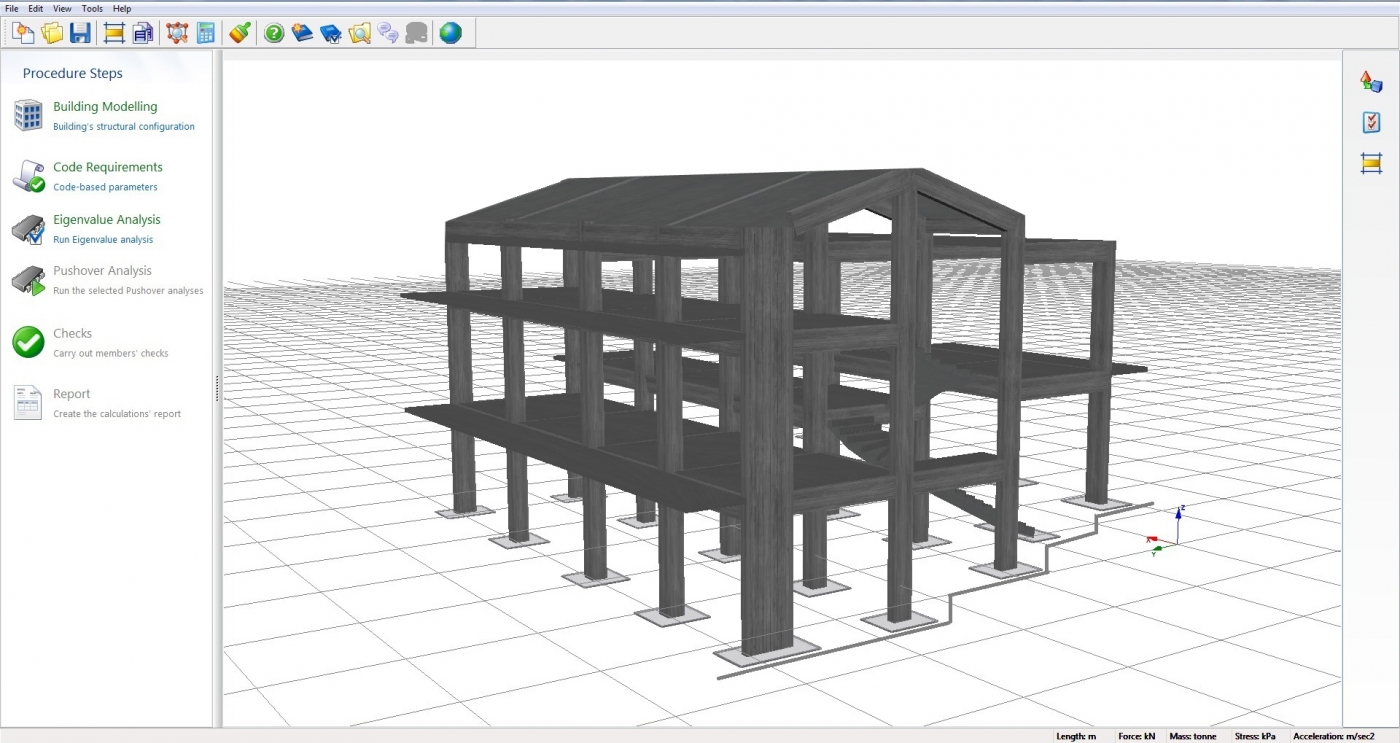
Task: Open the Report step label
Action: [x=72, y=394]
